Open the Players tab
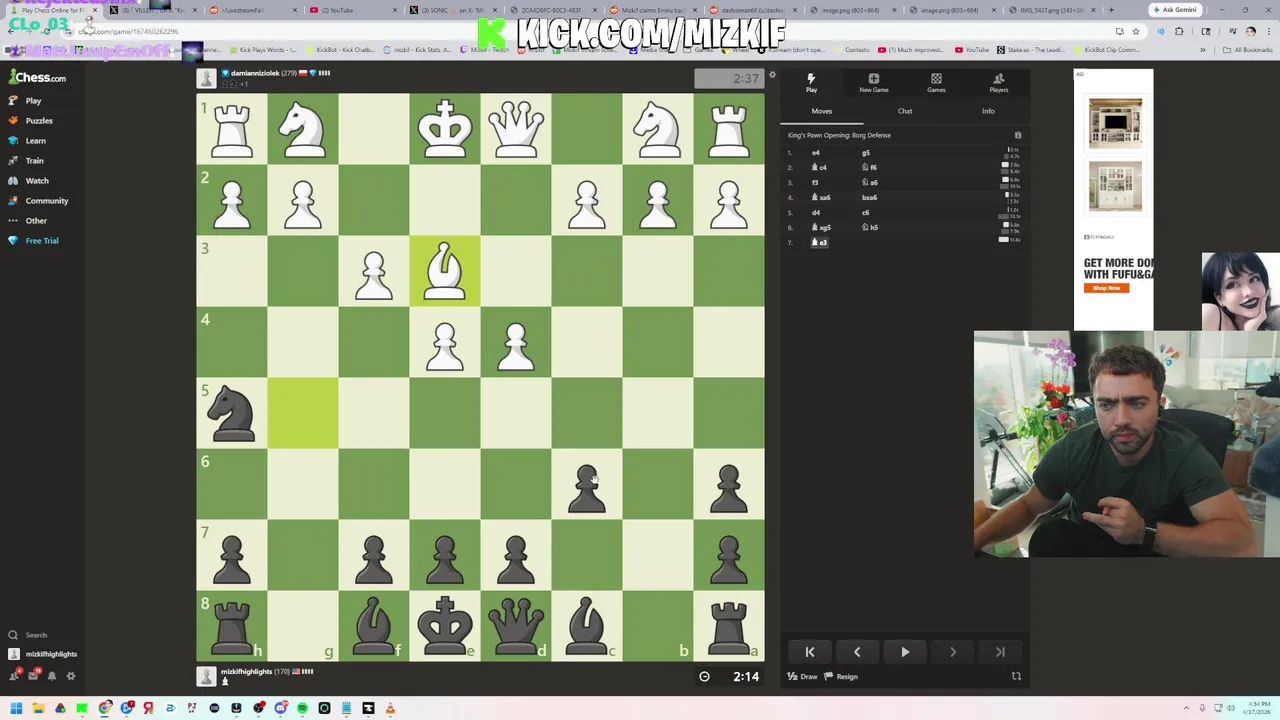Screen dimensions: 1280x720 (x=998, y=83)
